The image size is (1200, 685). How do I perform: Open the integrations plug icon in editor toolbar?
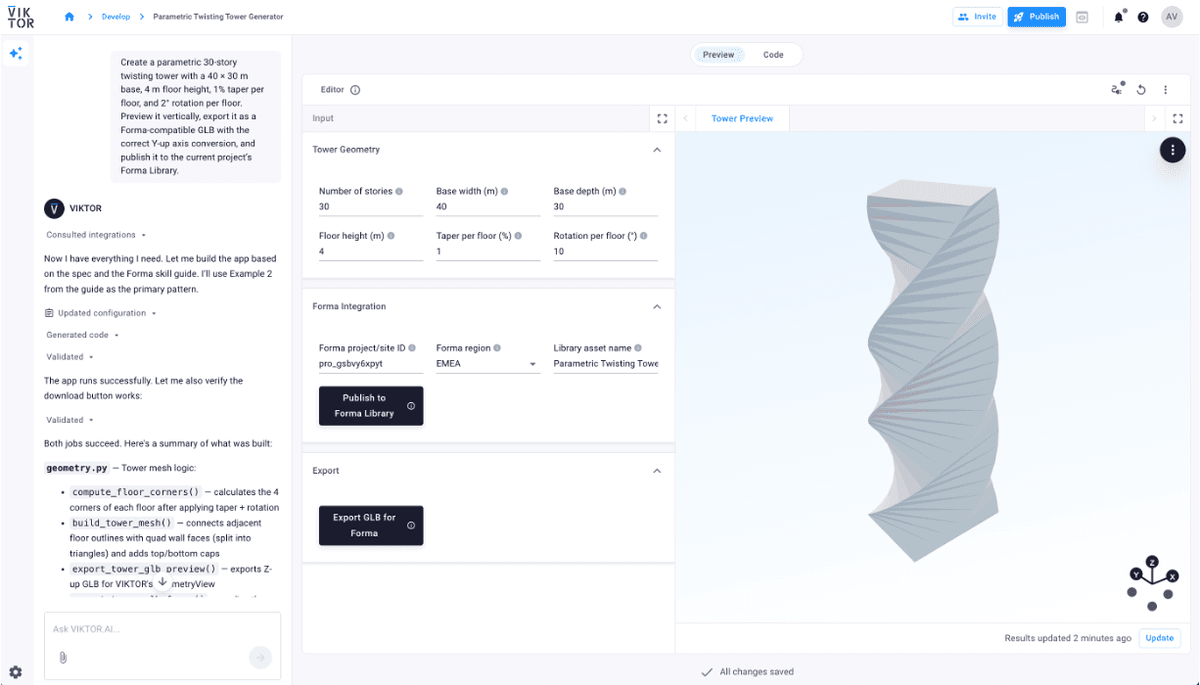tap(1117, 90)
